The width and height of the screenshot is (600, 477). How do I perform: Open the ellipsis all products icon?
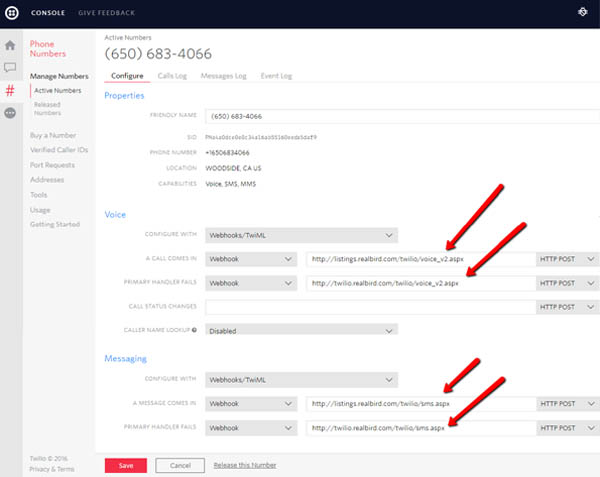click(x=10, y=114)
